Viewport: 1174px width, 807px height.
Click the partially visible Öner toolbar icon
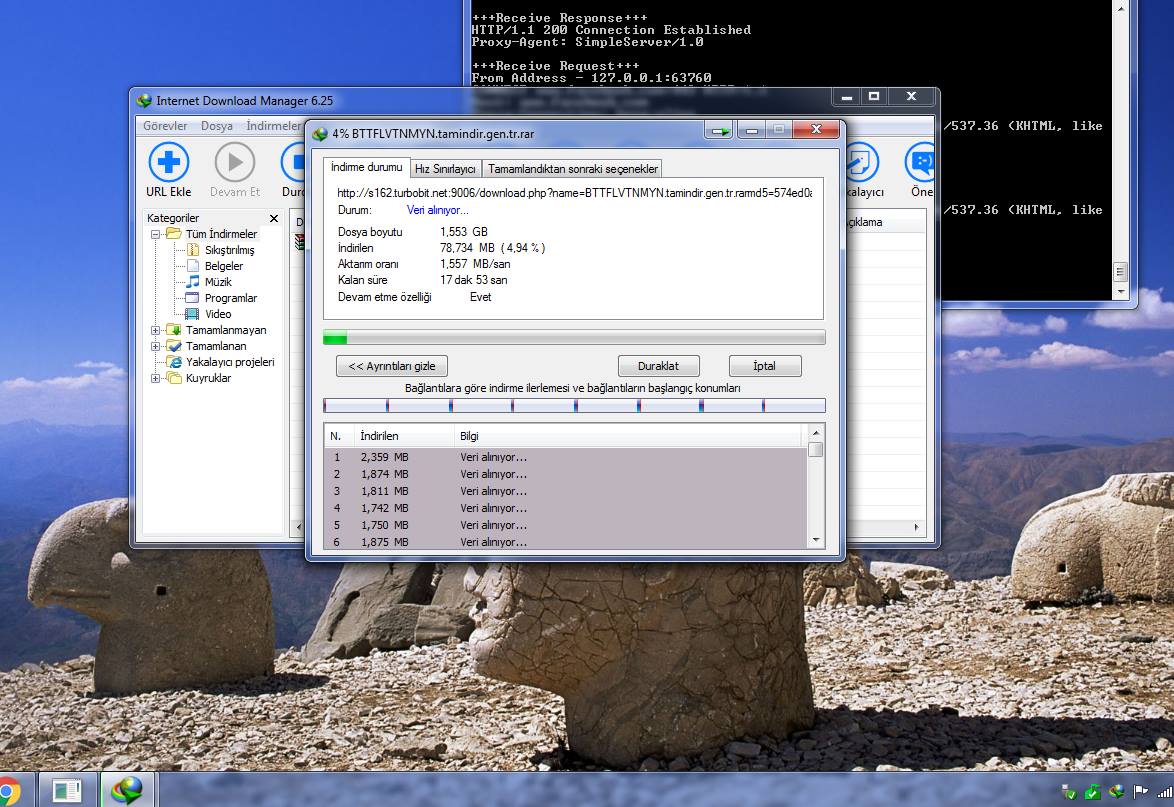(x=920, y=161)
